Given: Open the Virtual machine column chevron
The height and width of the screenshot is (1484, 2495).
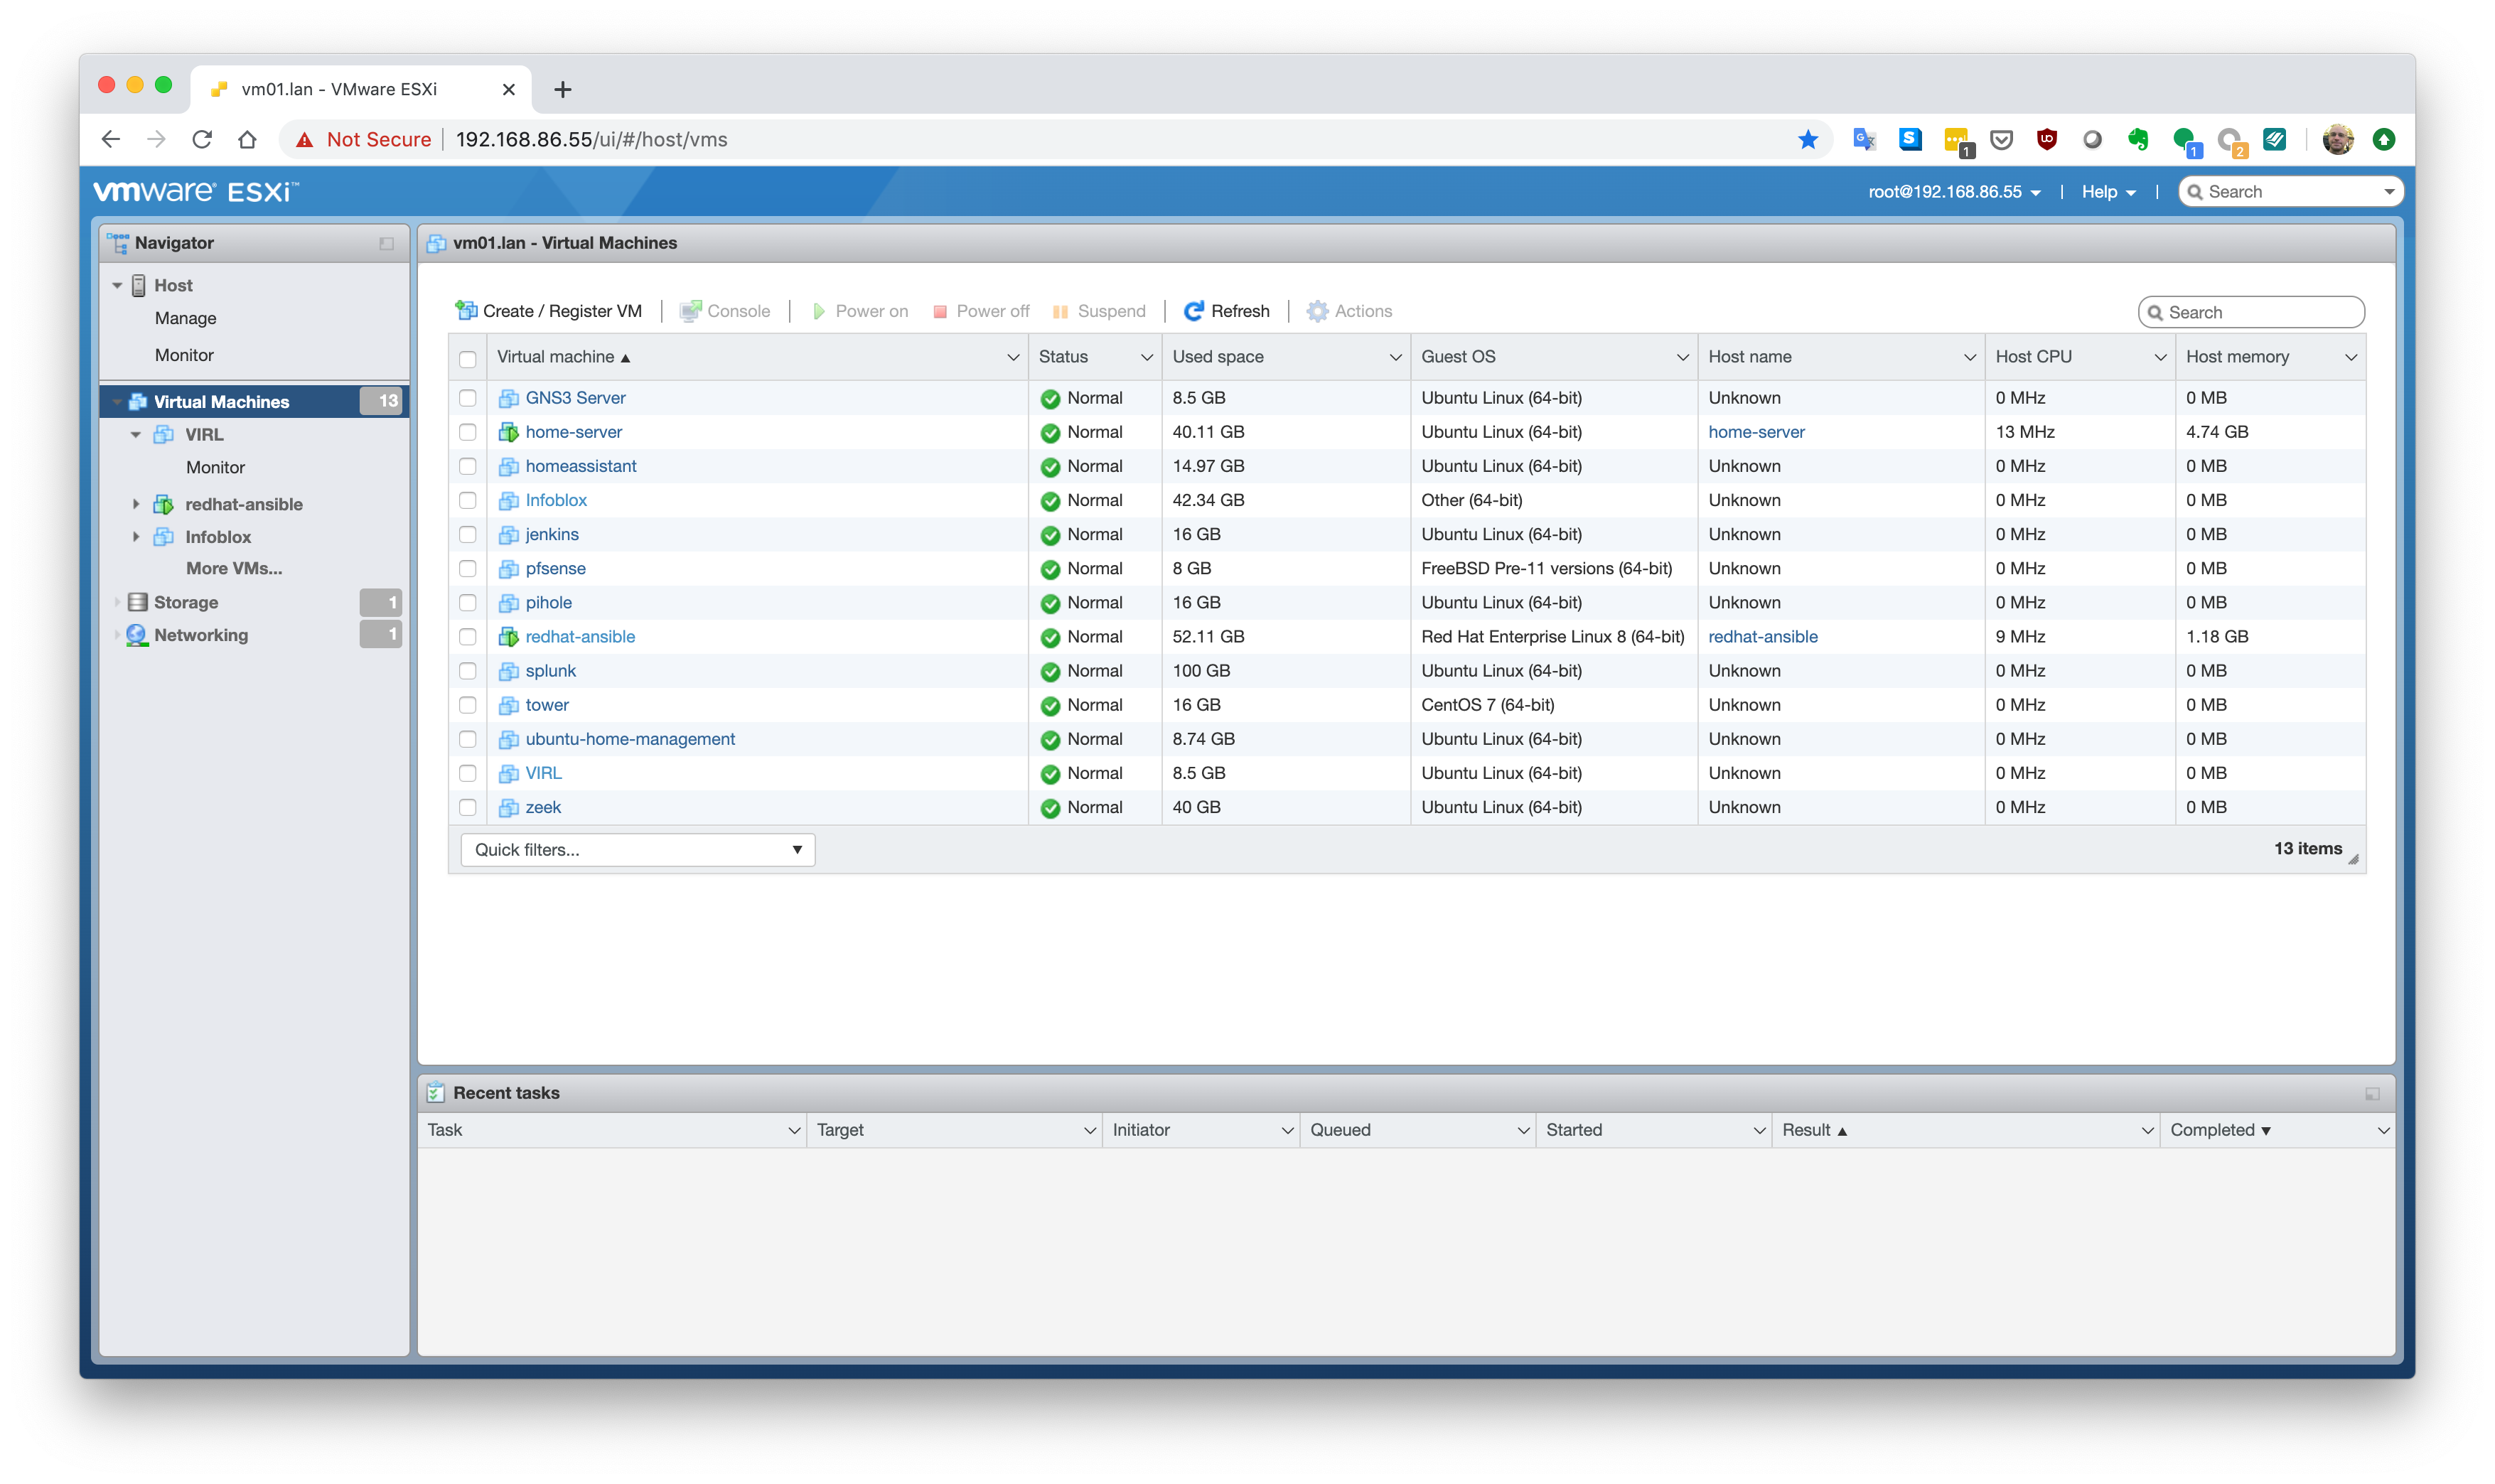Looking at the screenshot, I should (1013, 357).
